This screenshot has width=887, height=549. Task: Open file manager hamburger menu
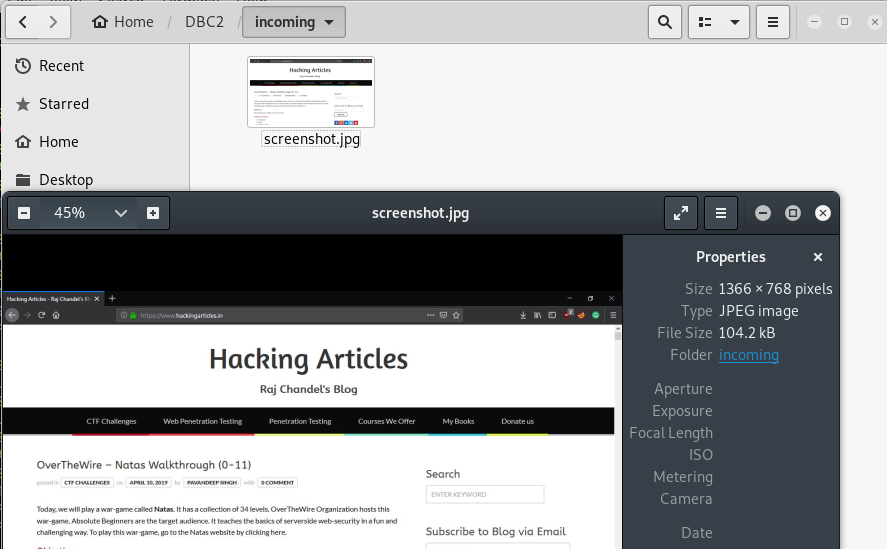coord(773,22)
